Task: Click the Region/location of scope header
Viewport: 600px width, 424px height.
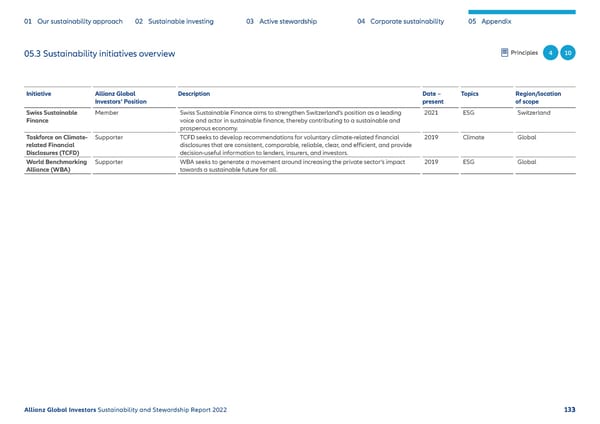Action: point(538,97)
